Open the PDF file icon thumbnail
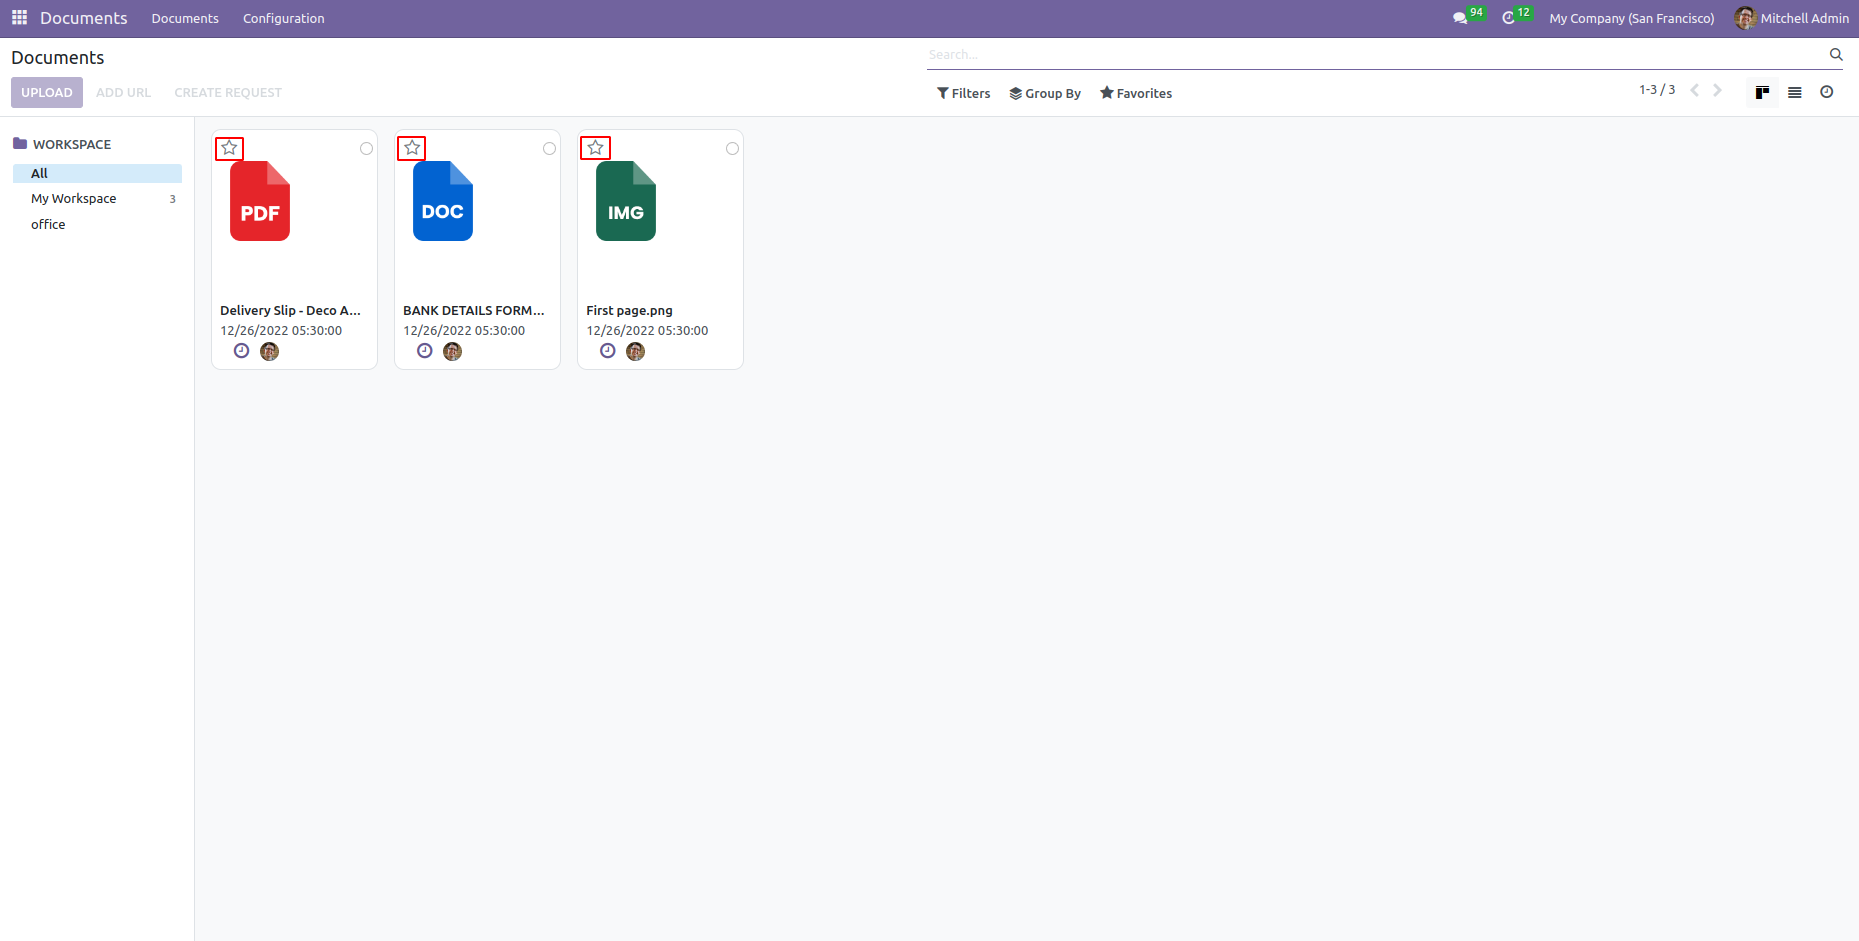 tap(260, 201)
